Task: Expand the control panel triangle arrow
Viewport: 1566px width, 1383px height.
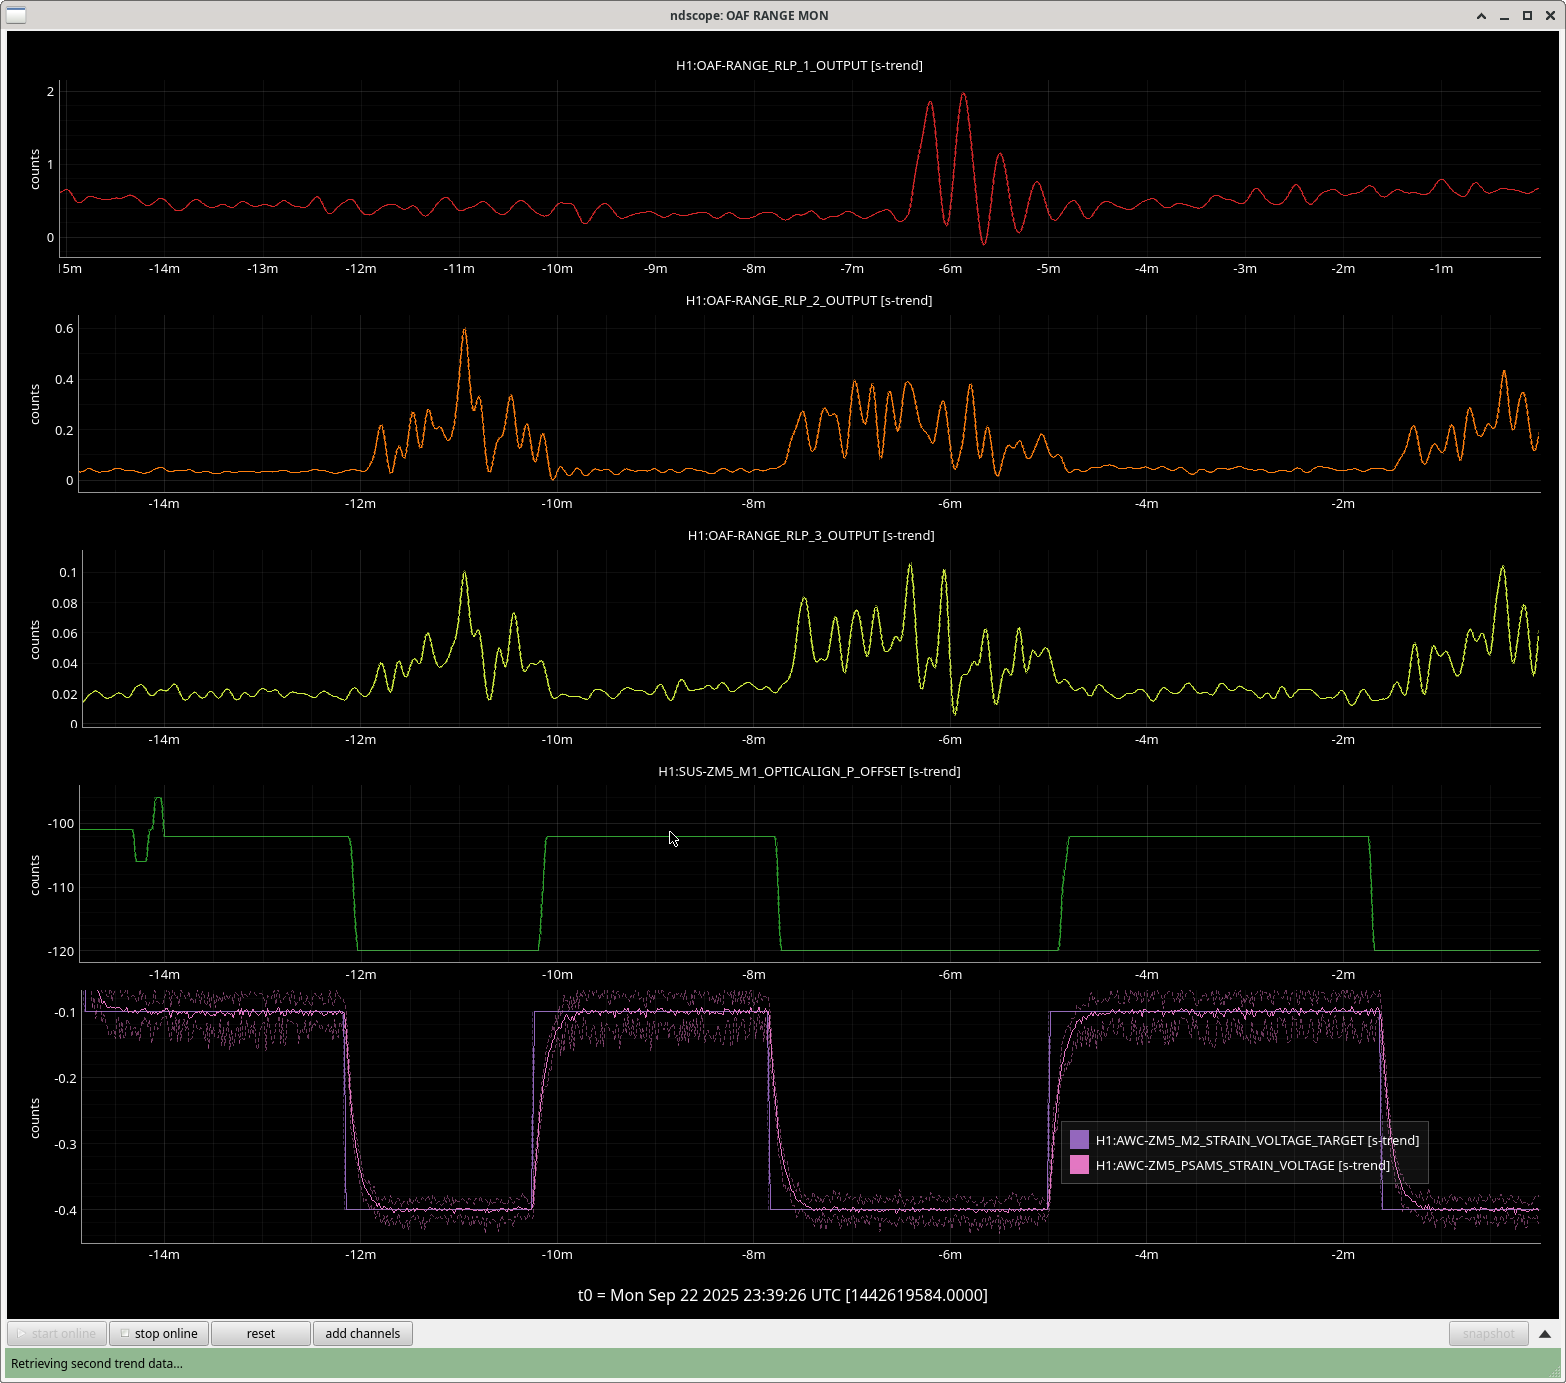Action: [1545, 1333]
